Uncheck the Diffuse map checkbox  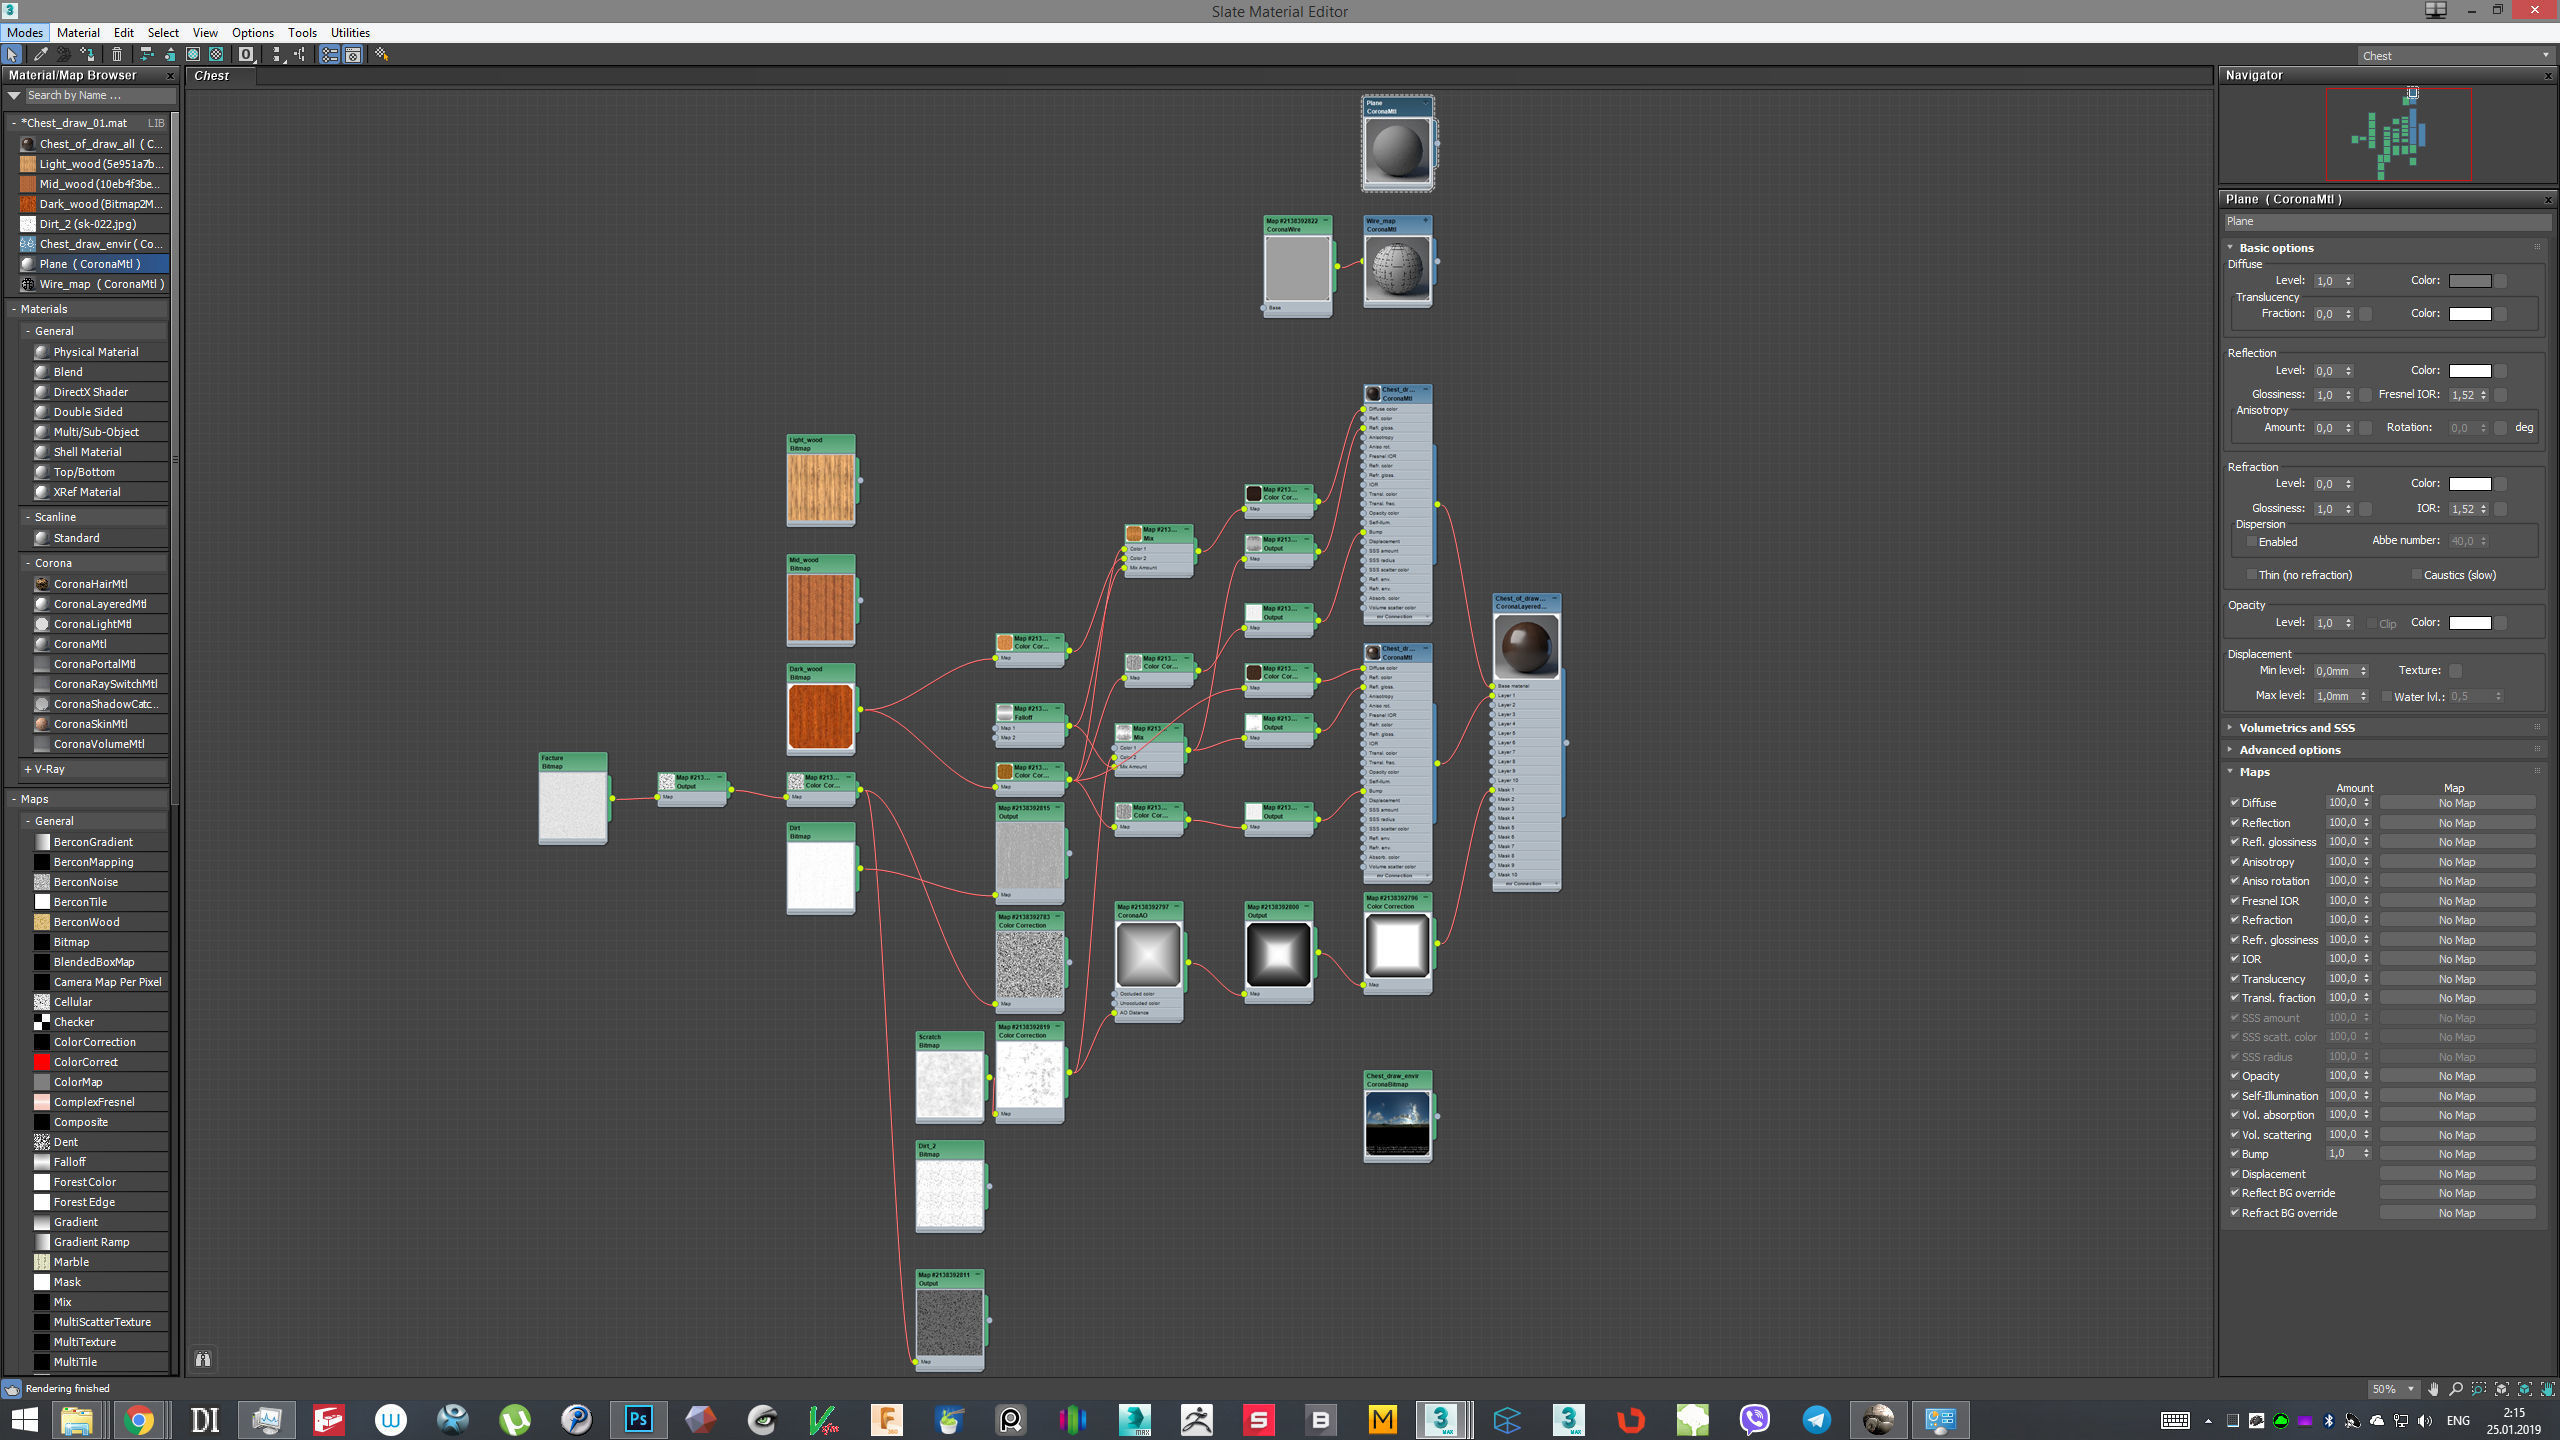point(2234,802)
